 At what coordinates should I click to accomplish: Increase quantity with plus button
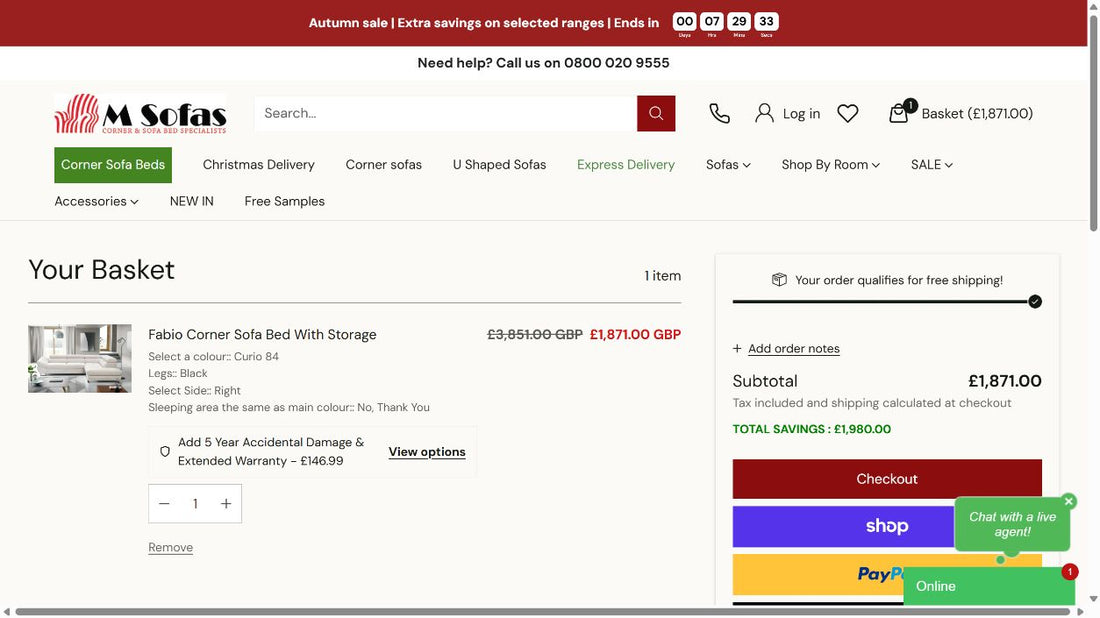[x=226, y=504]
